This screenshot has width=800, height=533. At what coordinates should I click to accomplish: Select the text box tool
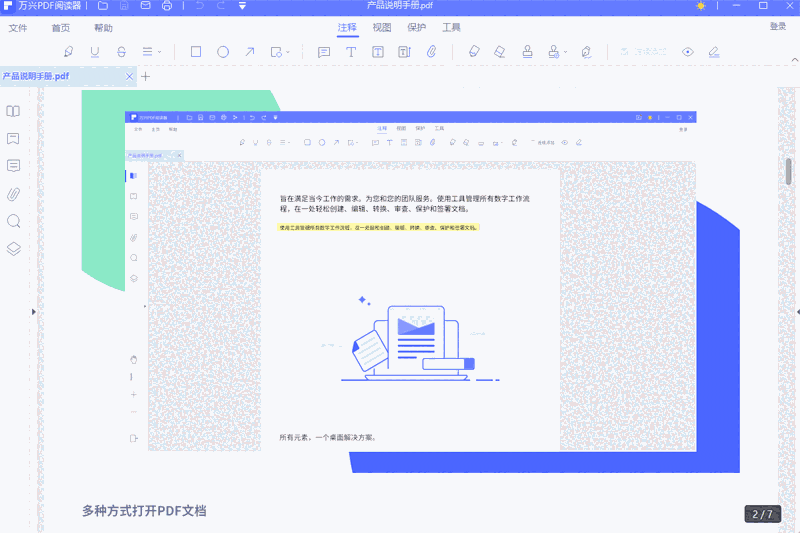pyautogui.click(x=378, y=52)
